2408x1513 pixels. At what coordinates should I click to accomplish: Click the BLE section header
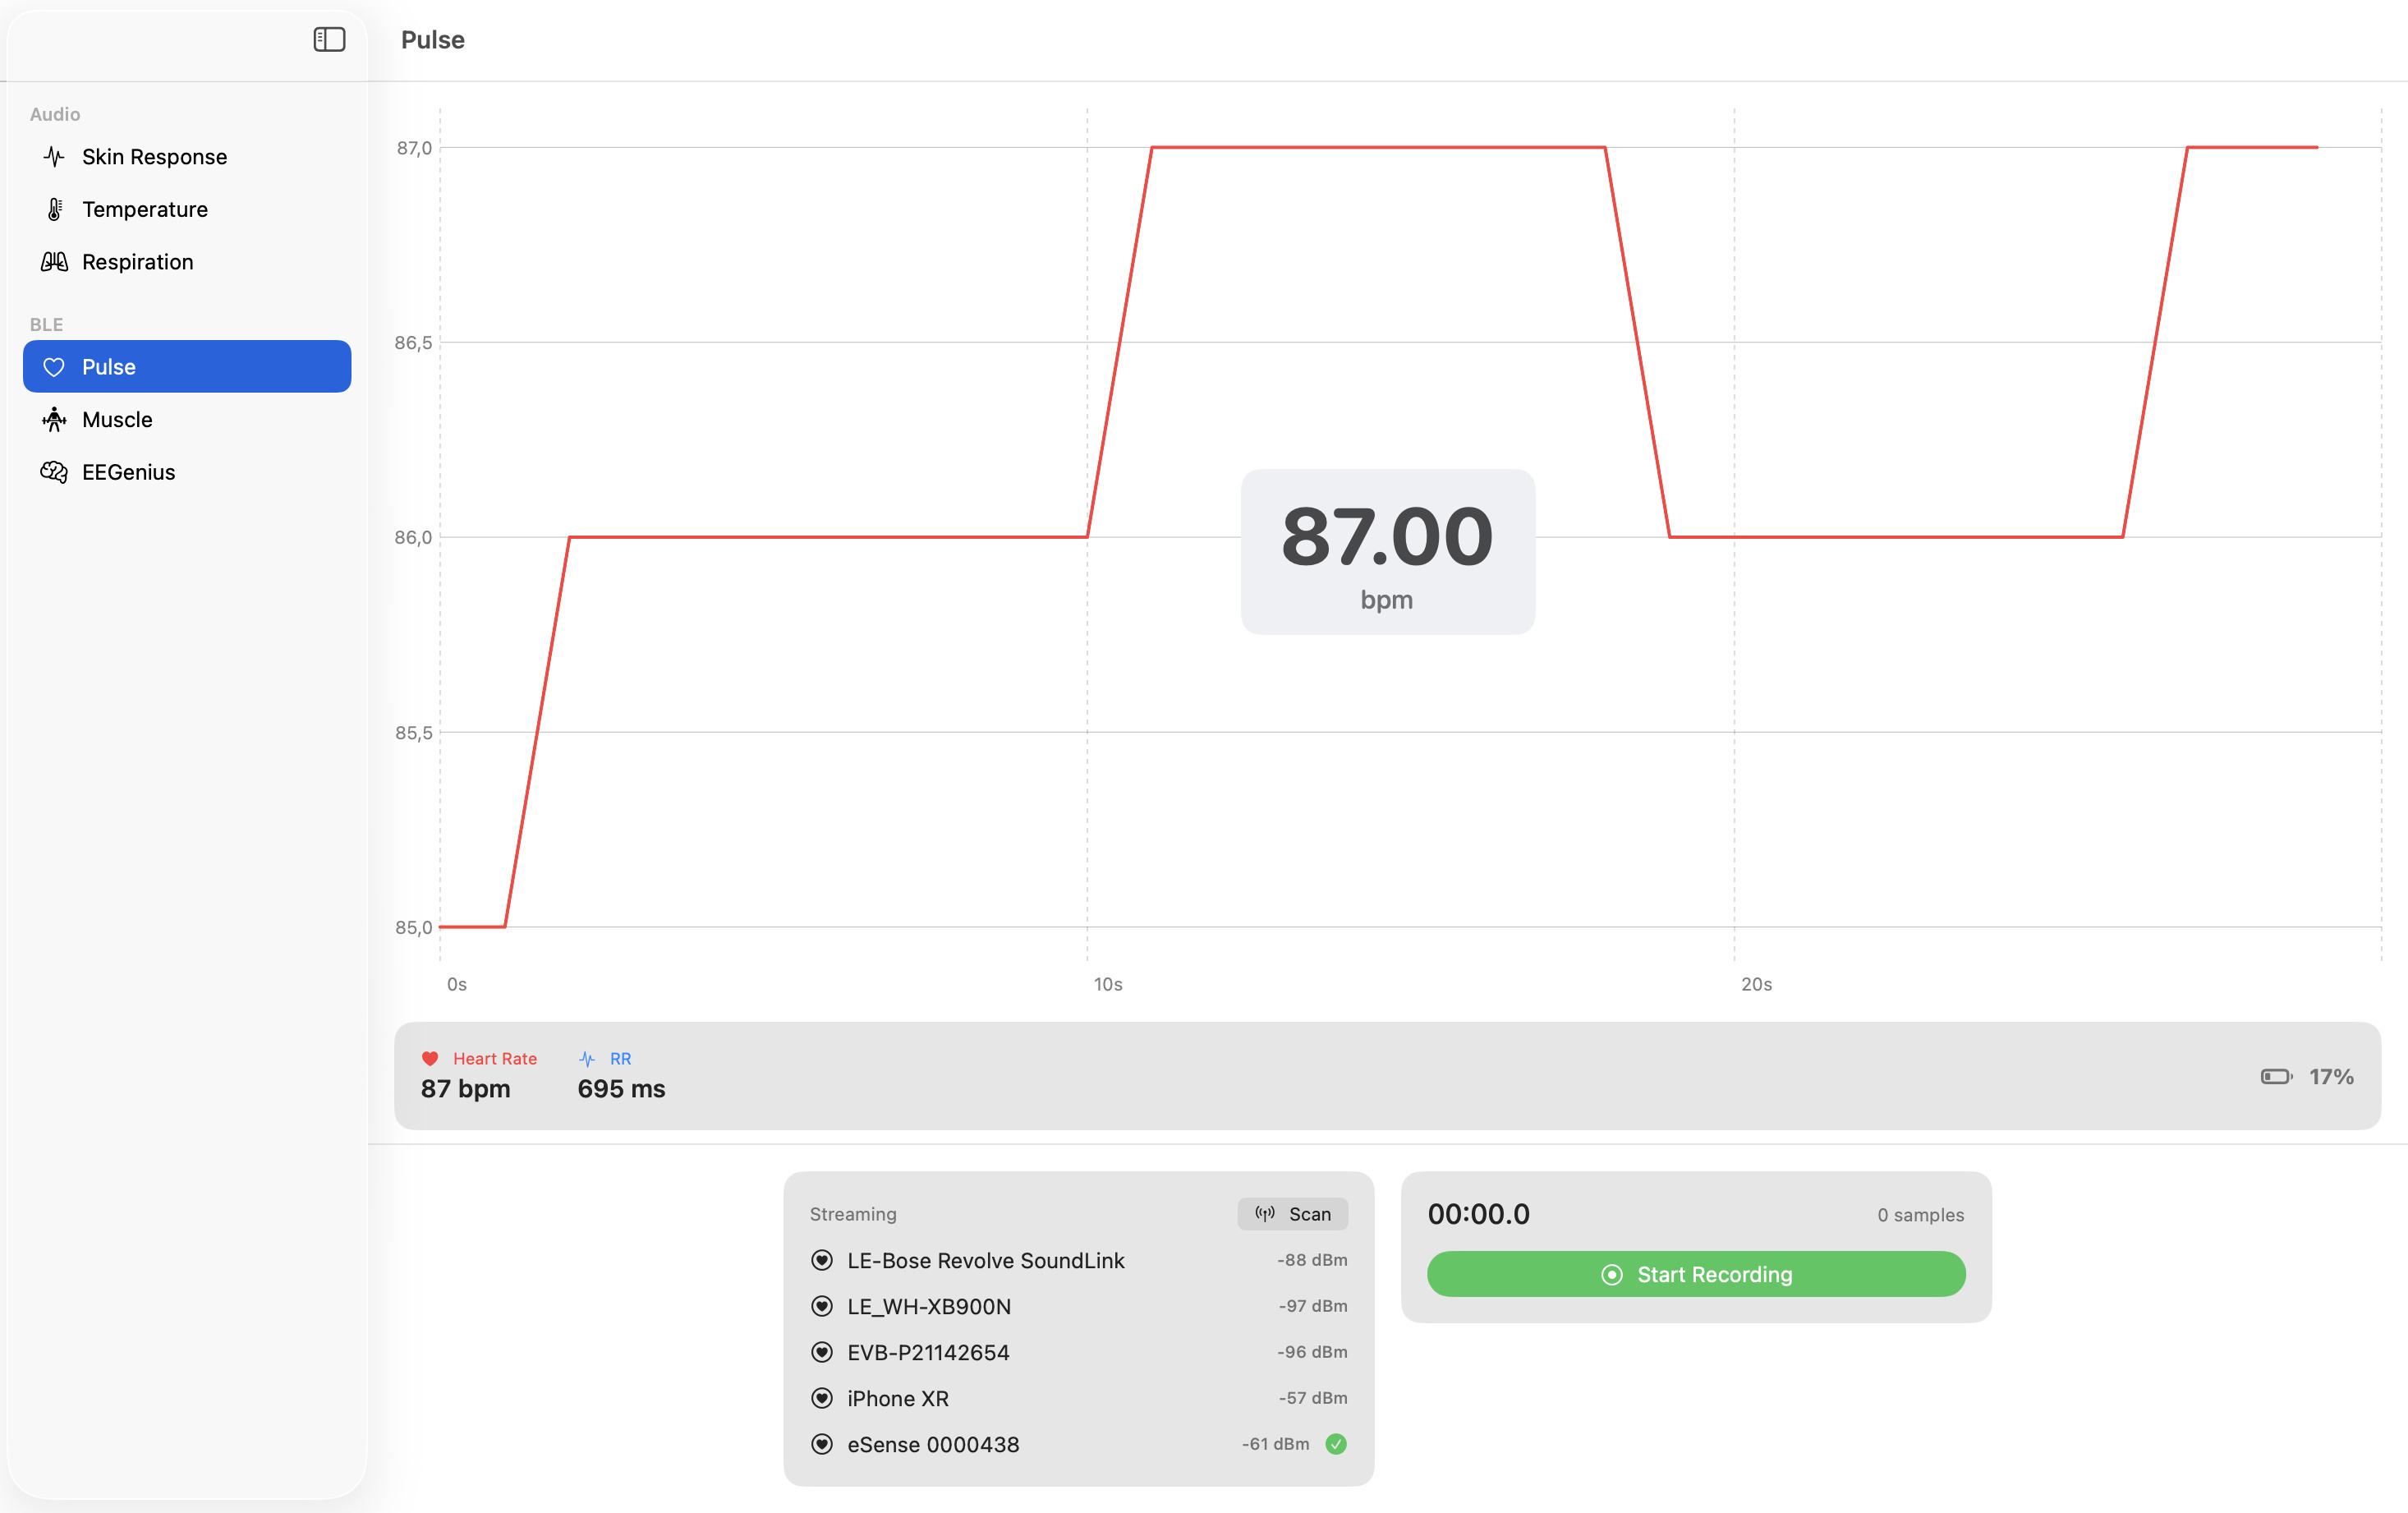[x=46, y=324]
